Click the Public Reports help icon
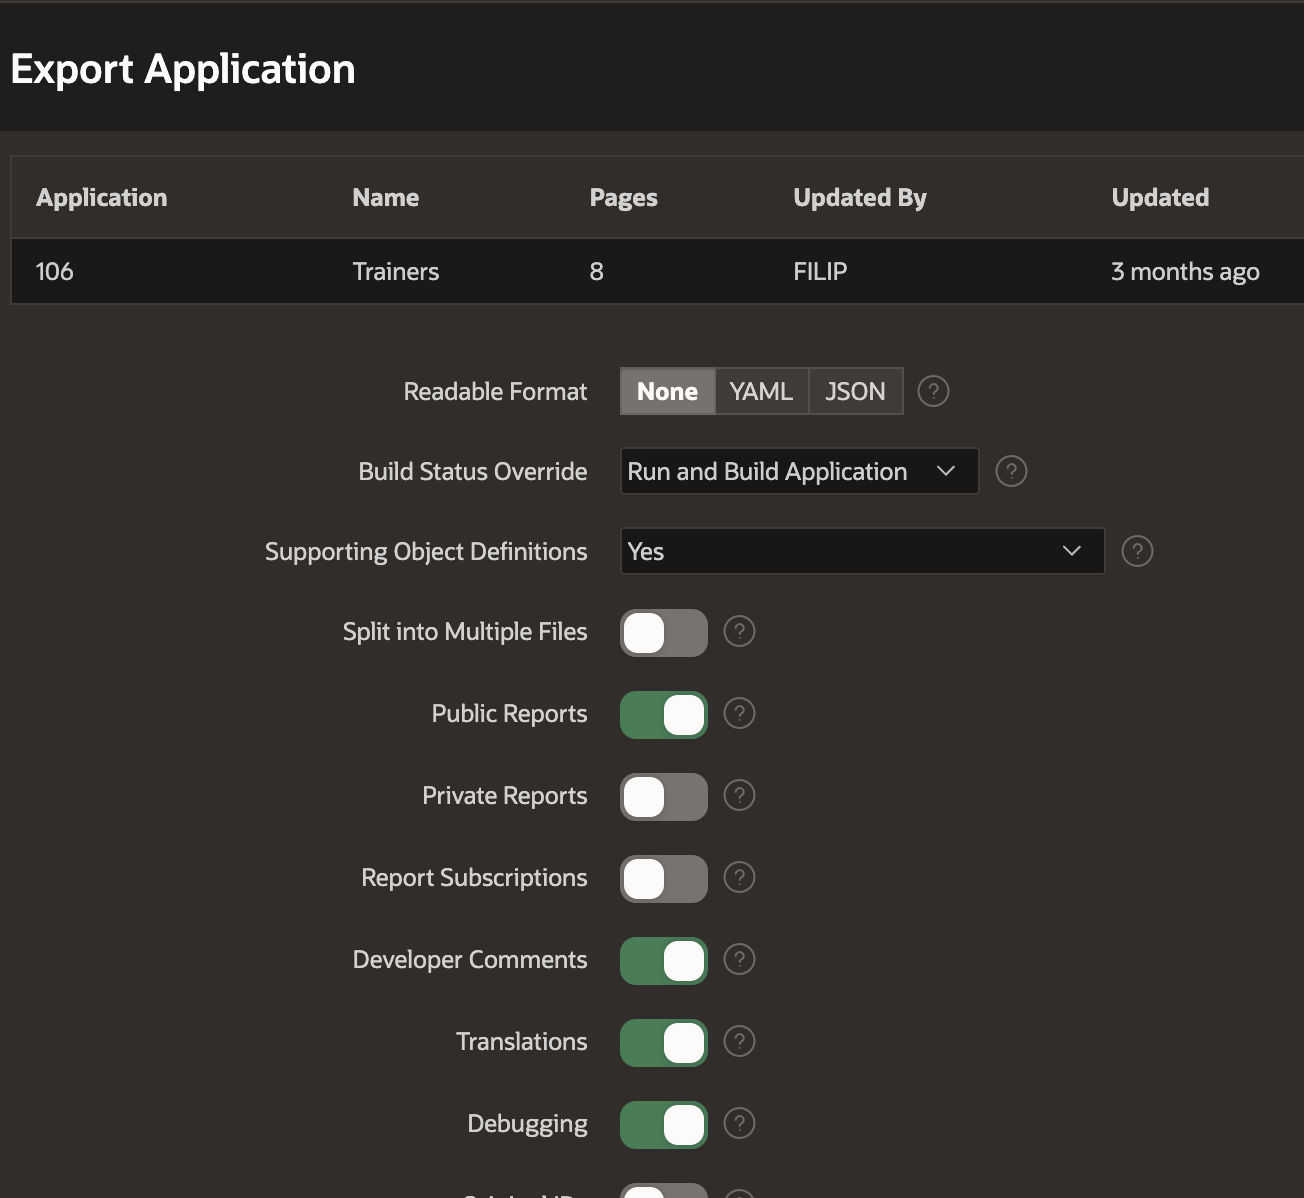Viewport: 1304px width, 1198px height. (739, 713)
